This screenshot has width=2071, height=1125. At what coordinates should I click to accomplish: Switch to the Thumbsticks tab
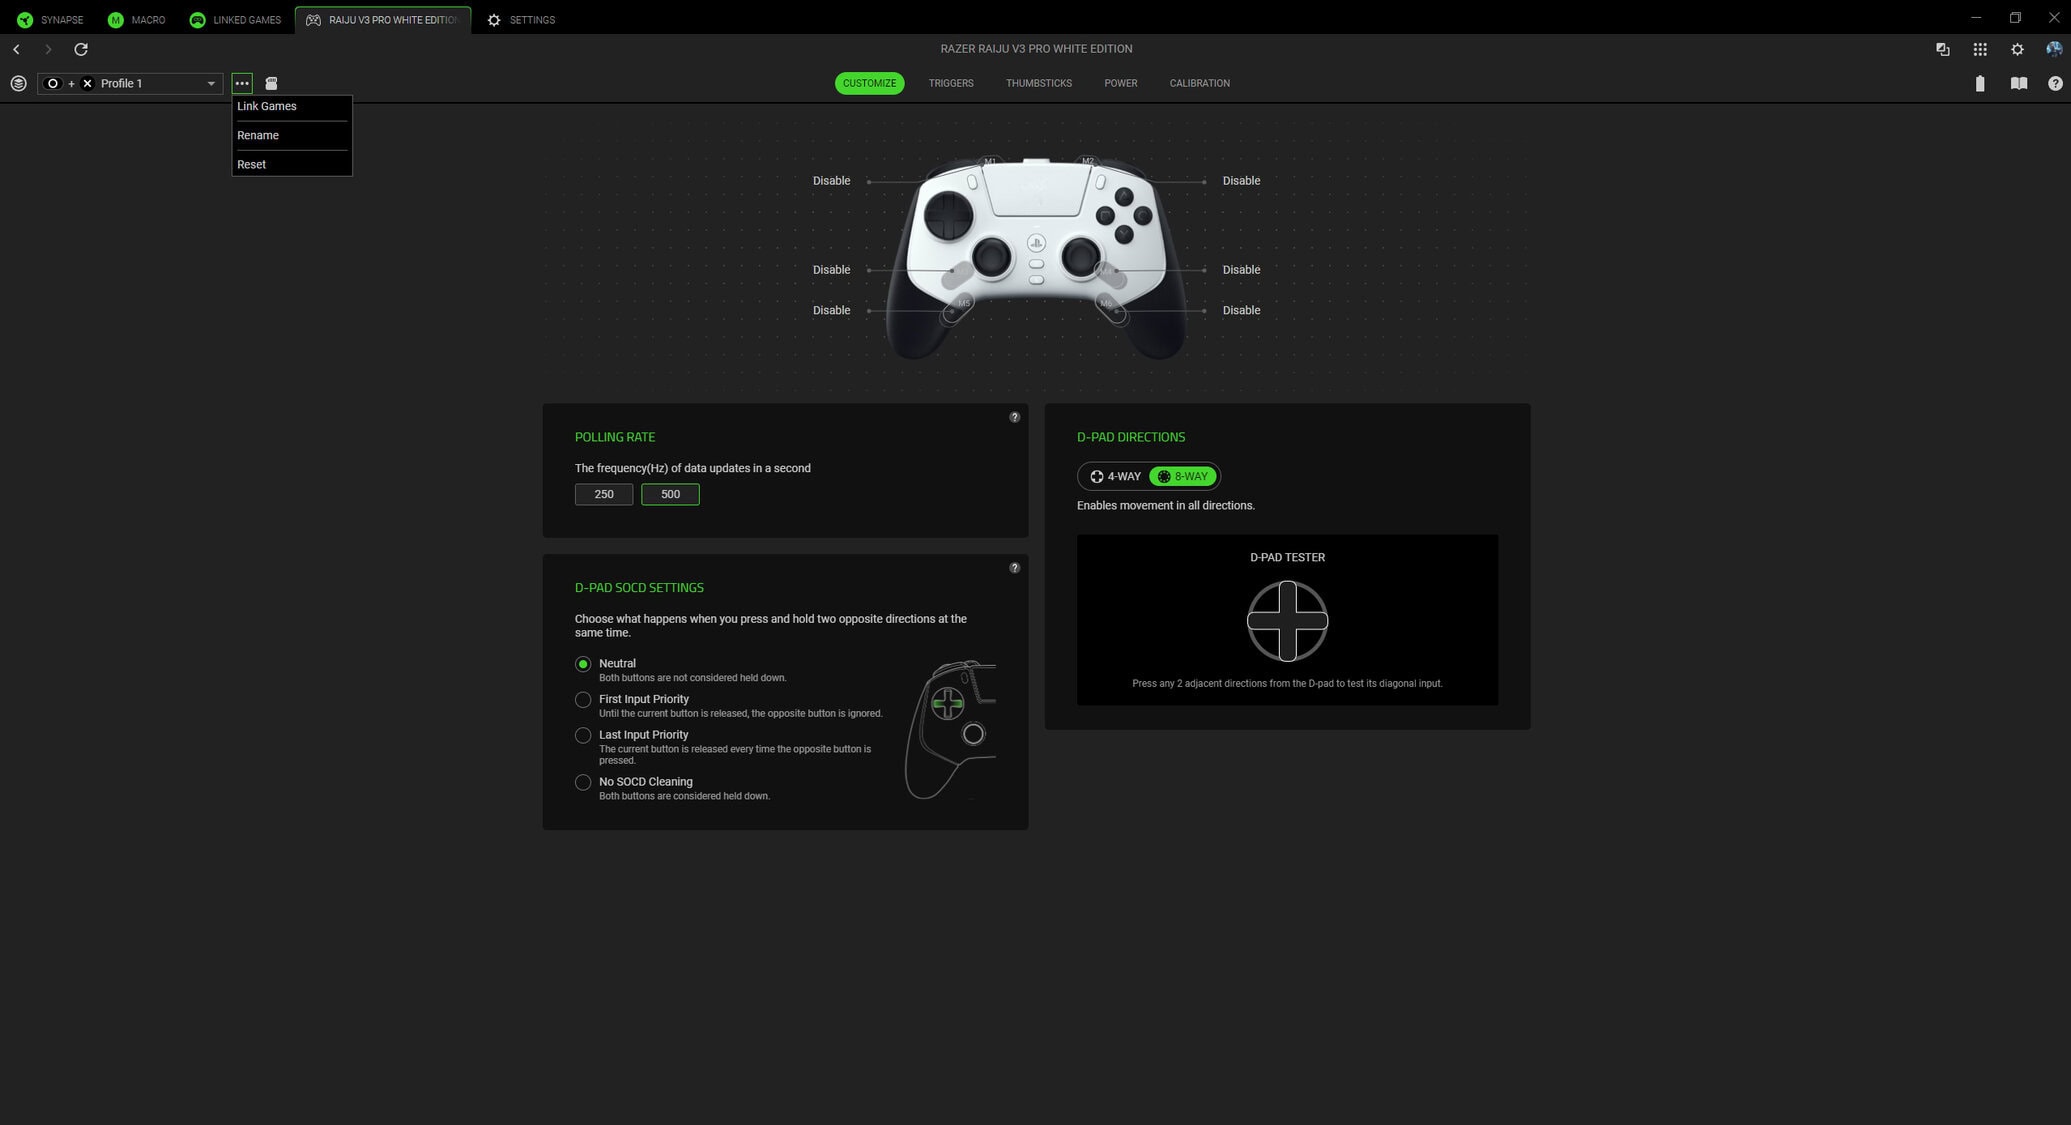pos(1038,83)
